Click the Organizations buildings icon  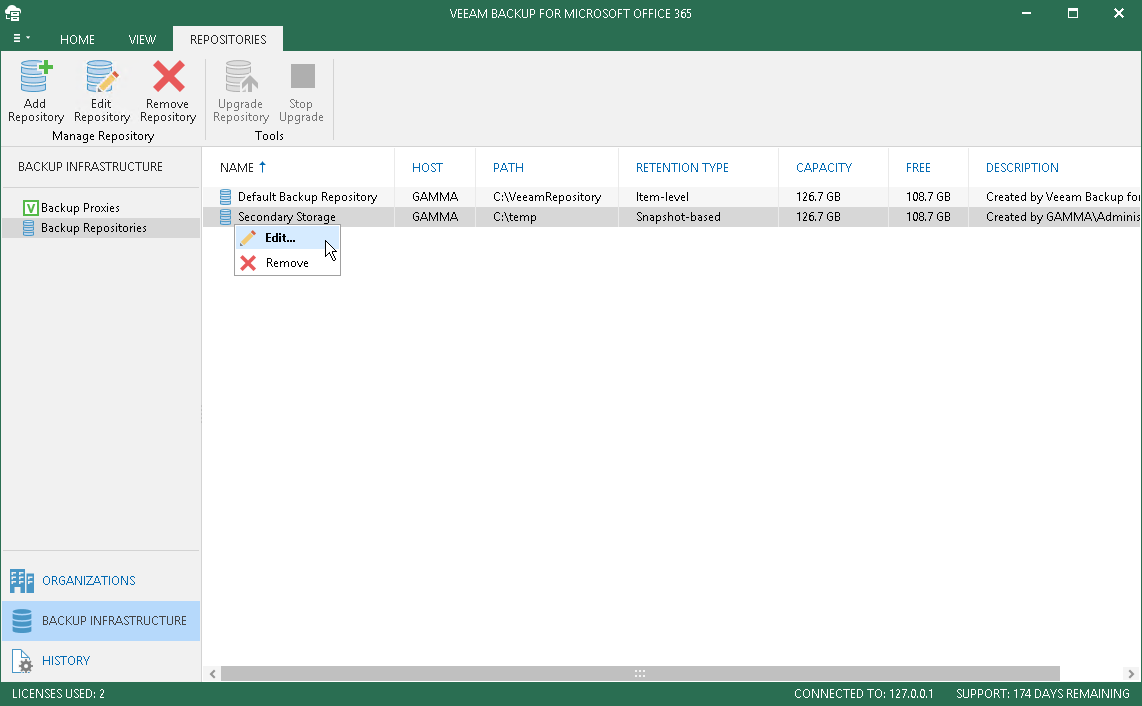(x=22, y=581)
